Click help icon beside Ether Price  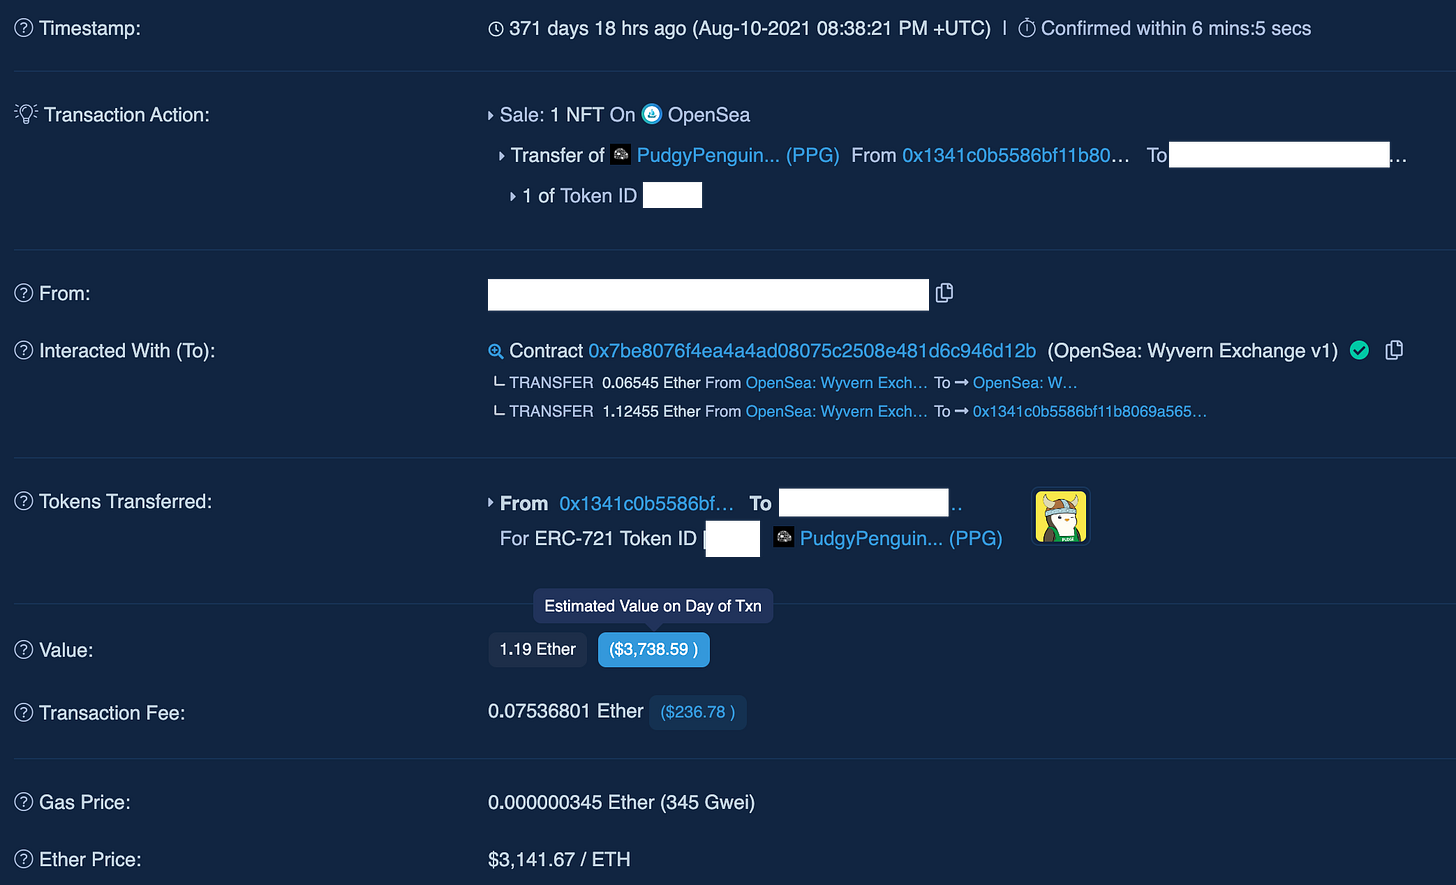(24, 859)
